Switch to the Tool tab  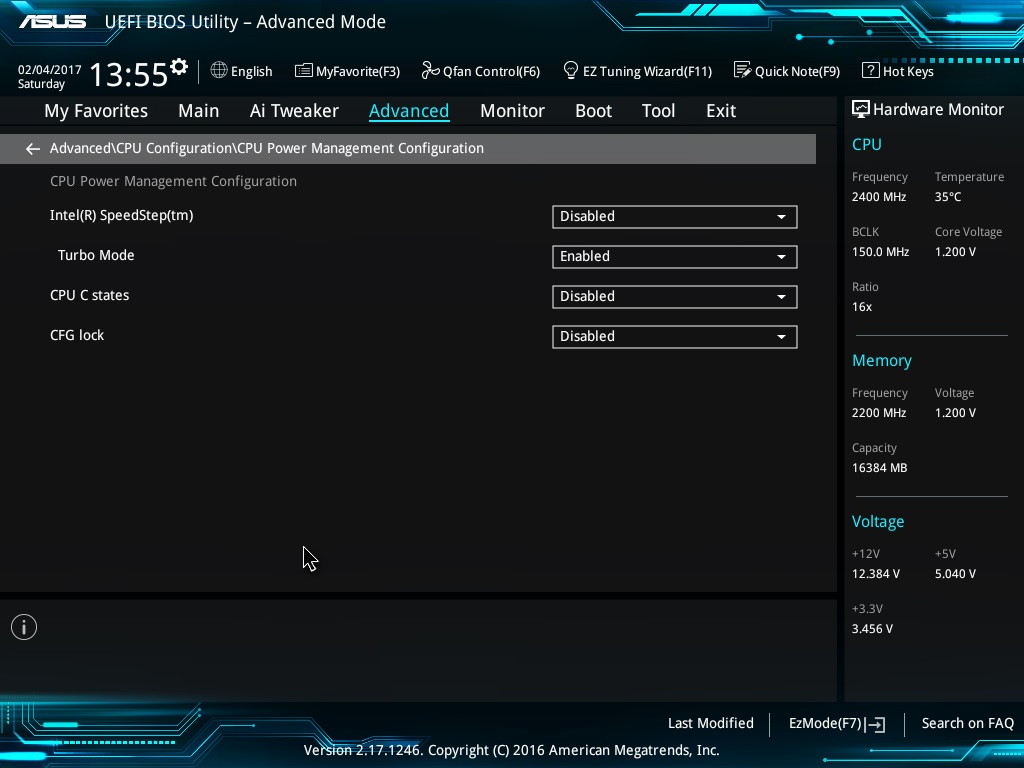pyautogui.click(x=658, y=111)
